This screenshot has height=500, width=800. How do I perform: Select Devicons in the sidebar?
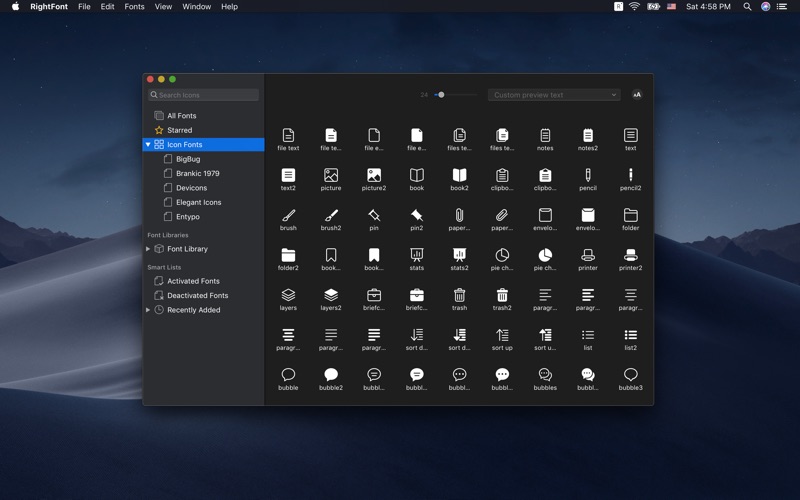(191, 188)
